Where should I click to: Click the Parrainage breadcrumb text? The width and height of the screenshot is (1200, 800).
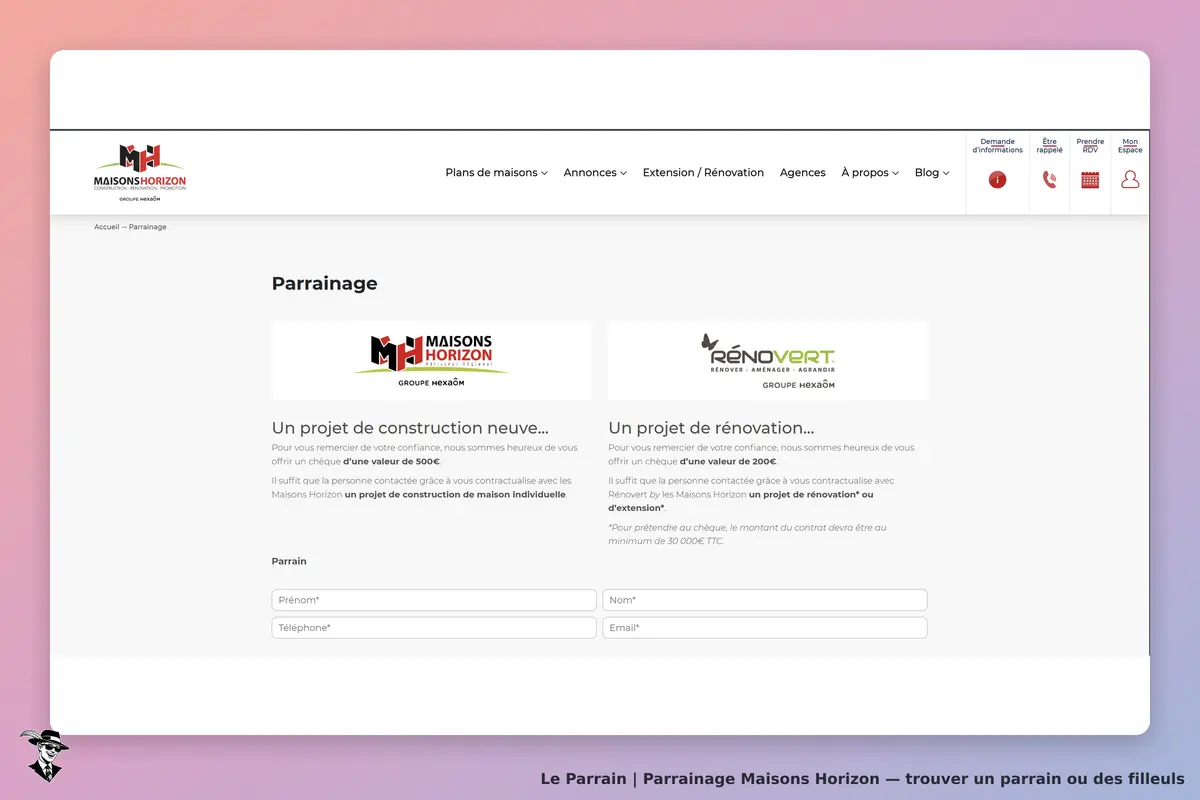148,227
